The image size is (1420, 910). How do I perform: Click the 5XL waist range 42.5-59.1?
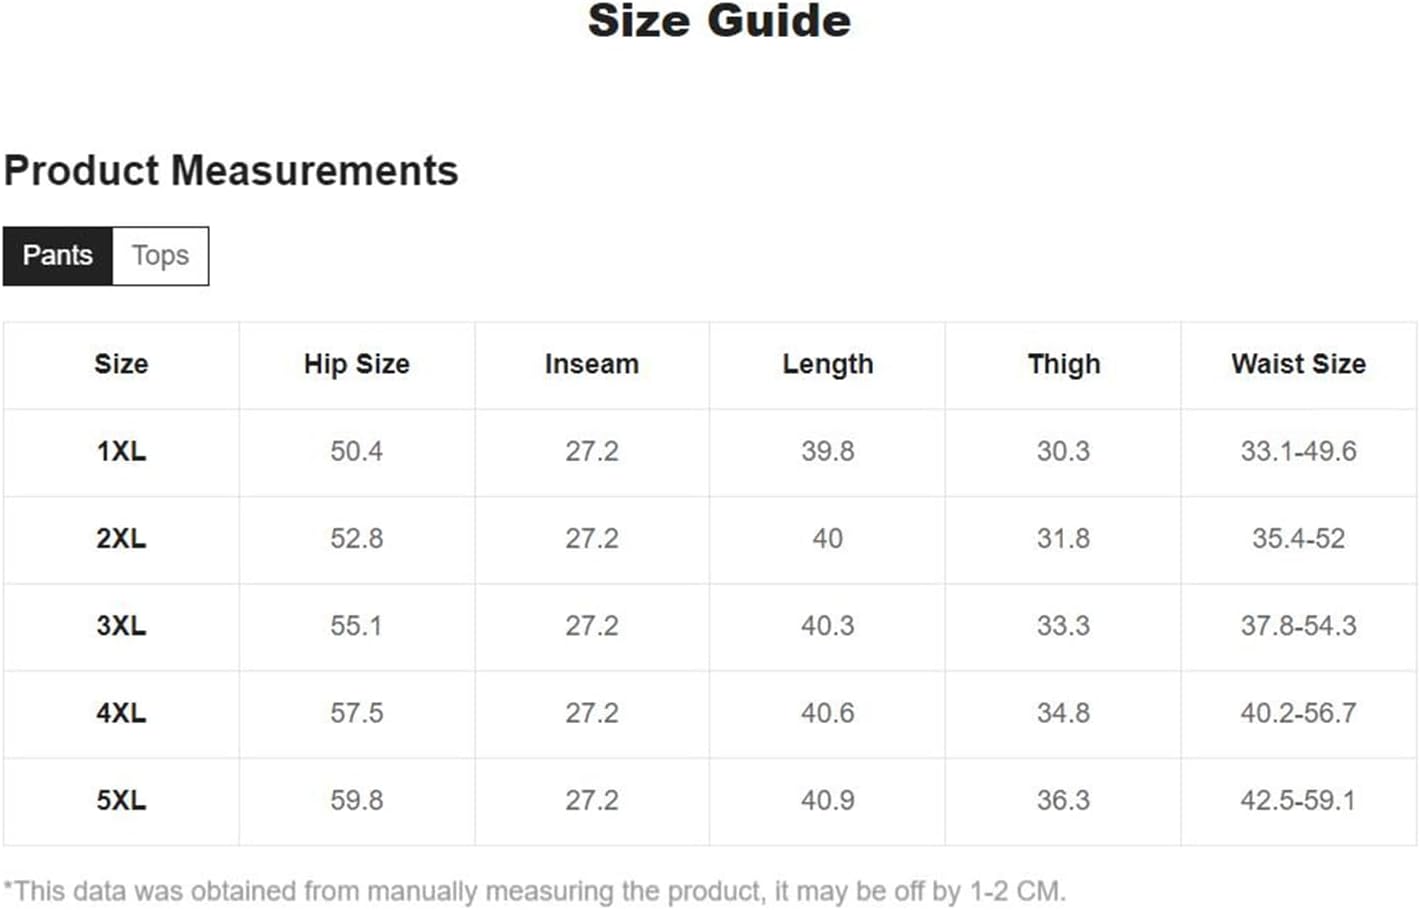pos(1299,801)
